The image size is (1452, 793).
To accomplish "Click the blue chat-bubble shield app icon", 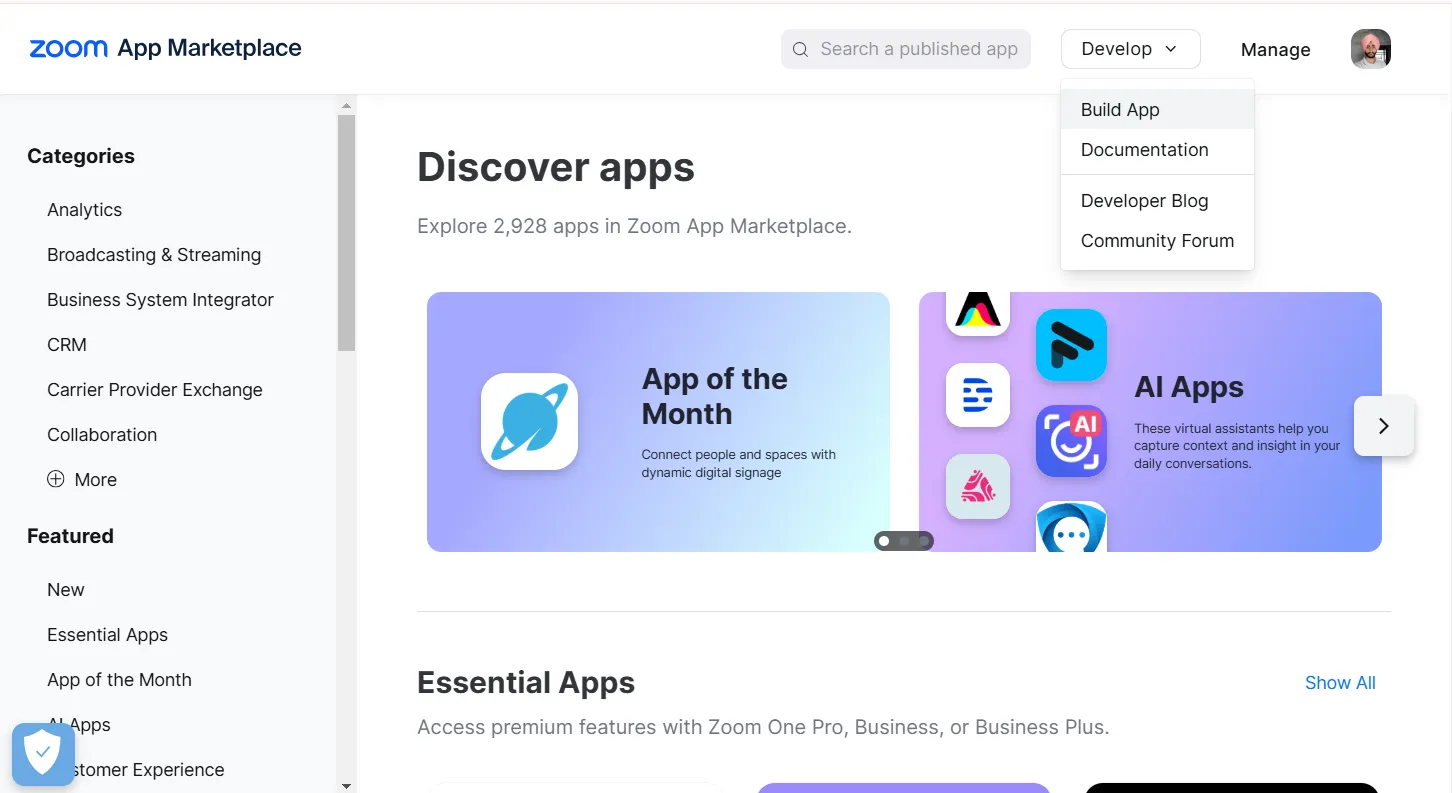I will pyautogui.click(x=1071, y=527).
